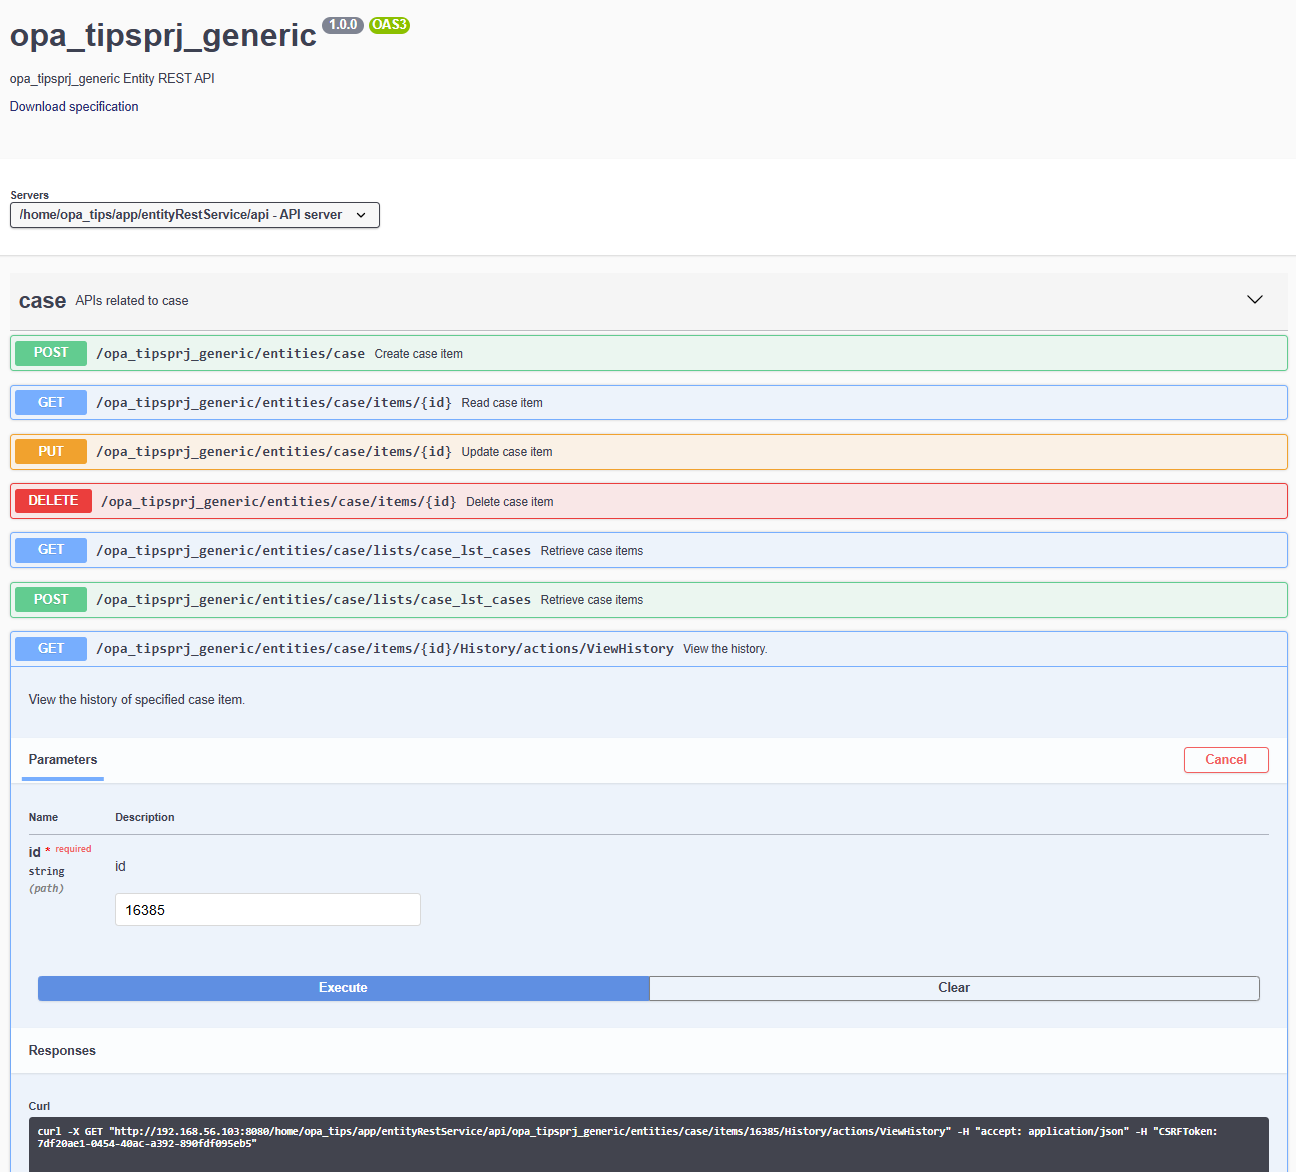Expand DELETE Delete case item operation
This screenshot has width=1296, height=1172.
point(649,501)
